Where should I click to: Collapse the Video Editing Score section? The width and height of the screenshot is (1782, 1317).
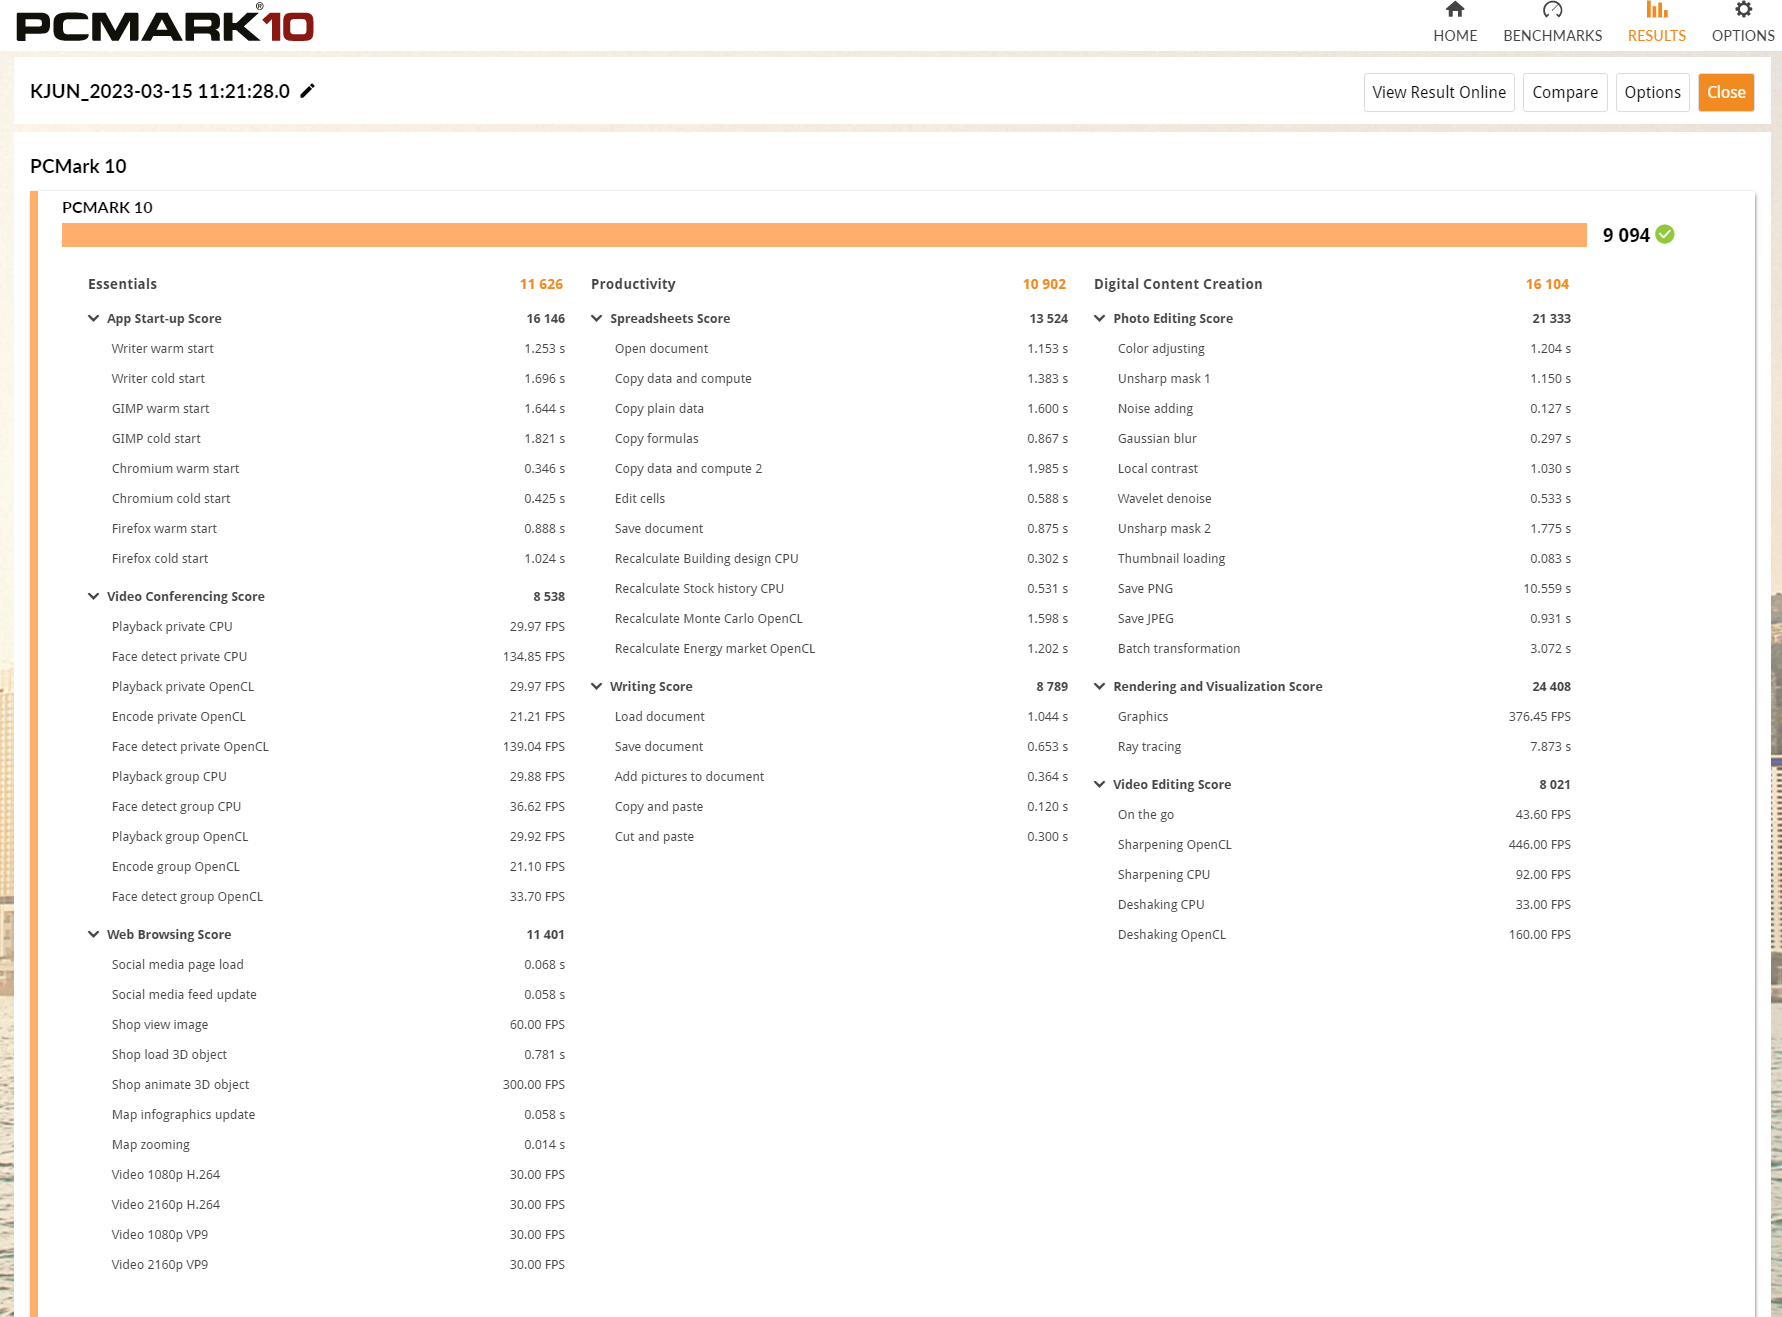point(1100,784)
